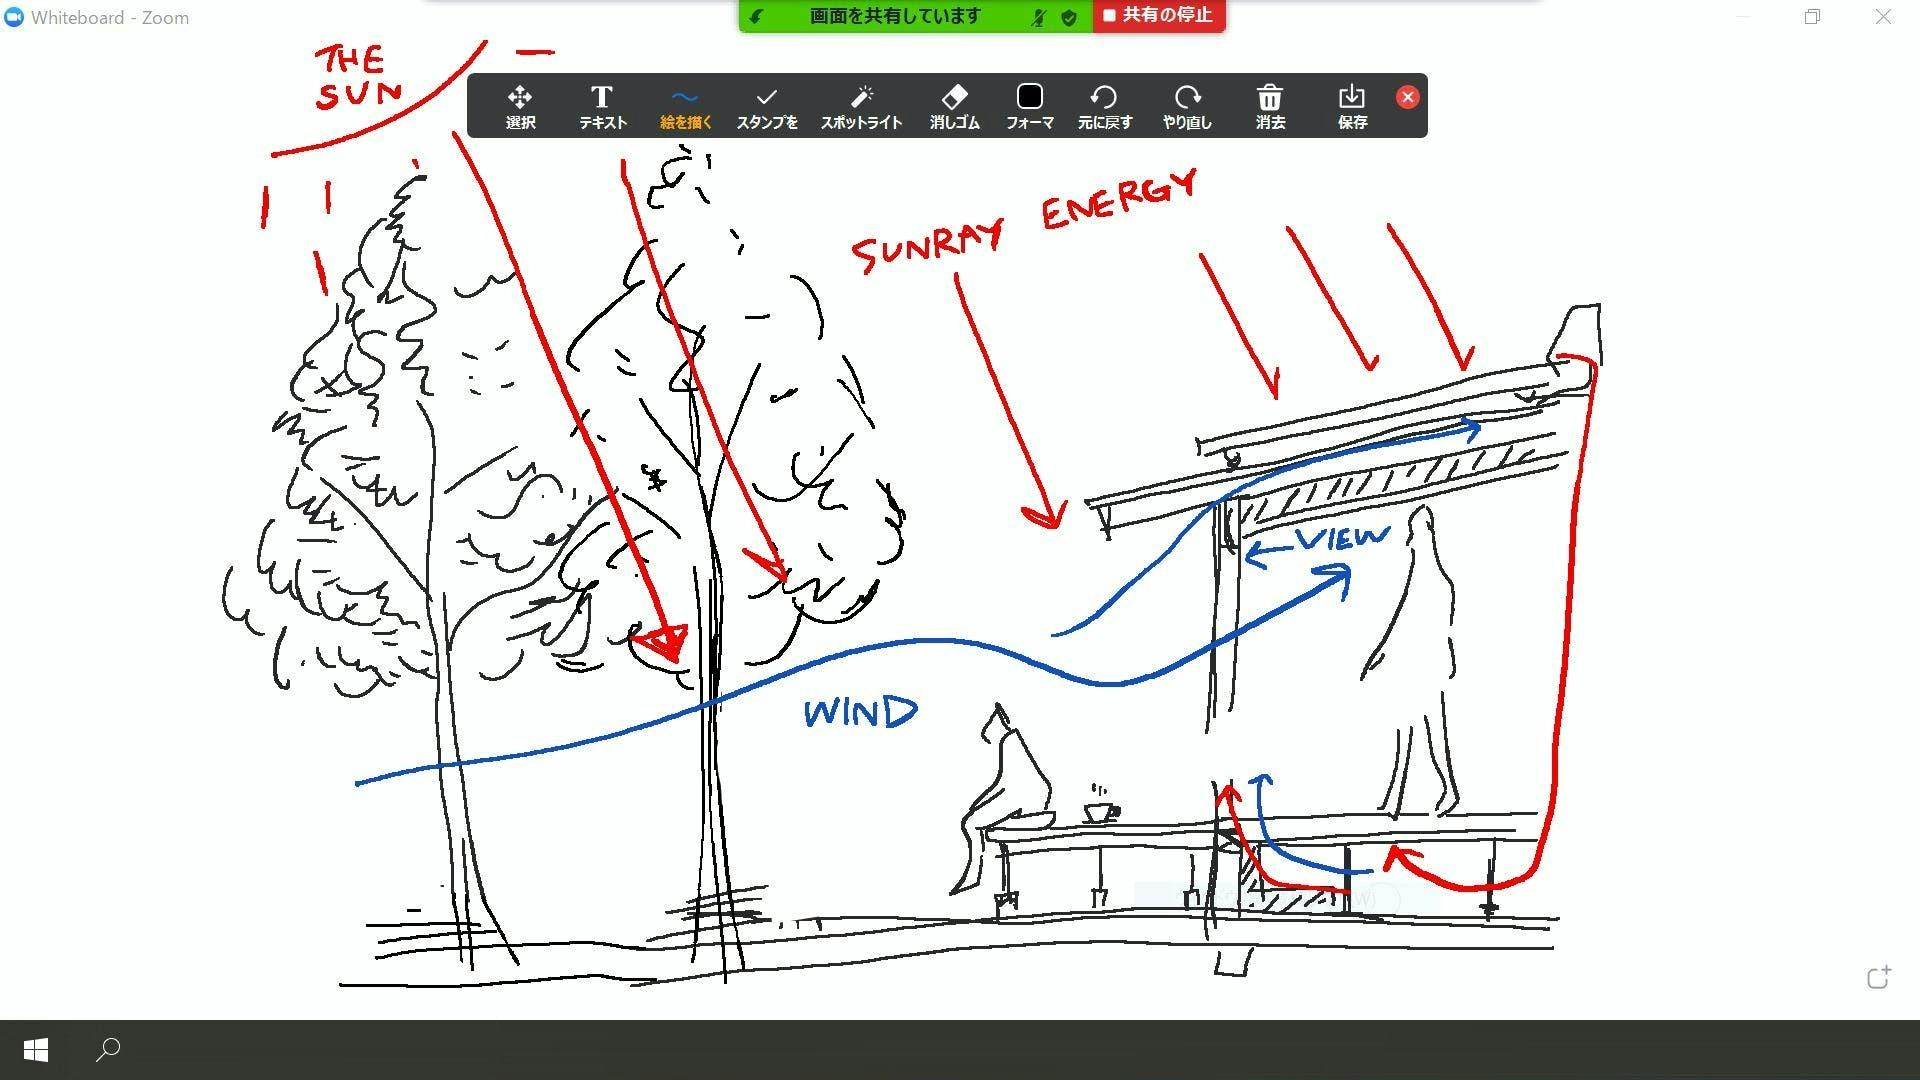Toggle the muted microphone indicator
Viewport: 1920px width, 1080px height.
[1038, 17]
